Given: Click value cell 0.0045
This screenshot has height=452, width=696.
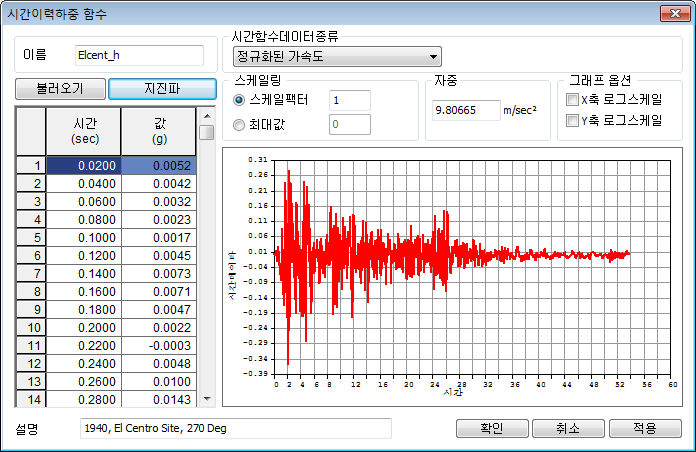Looking at the screenshot, I should tap(159, 256).
